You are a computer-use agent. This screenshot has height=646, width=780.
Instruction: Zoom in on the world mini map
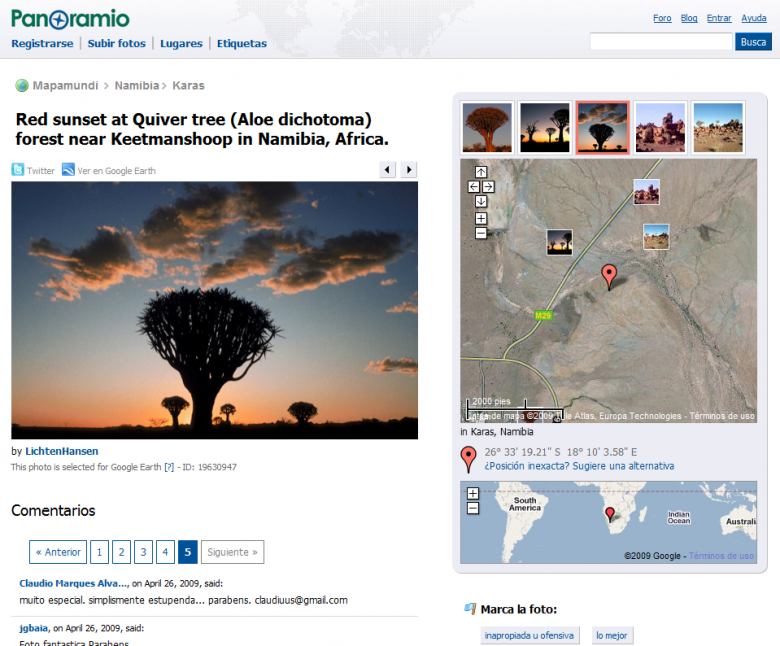point(473,493)
